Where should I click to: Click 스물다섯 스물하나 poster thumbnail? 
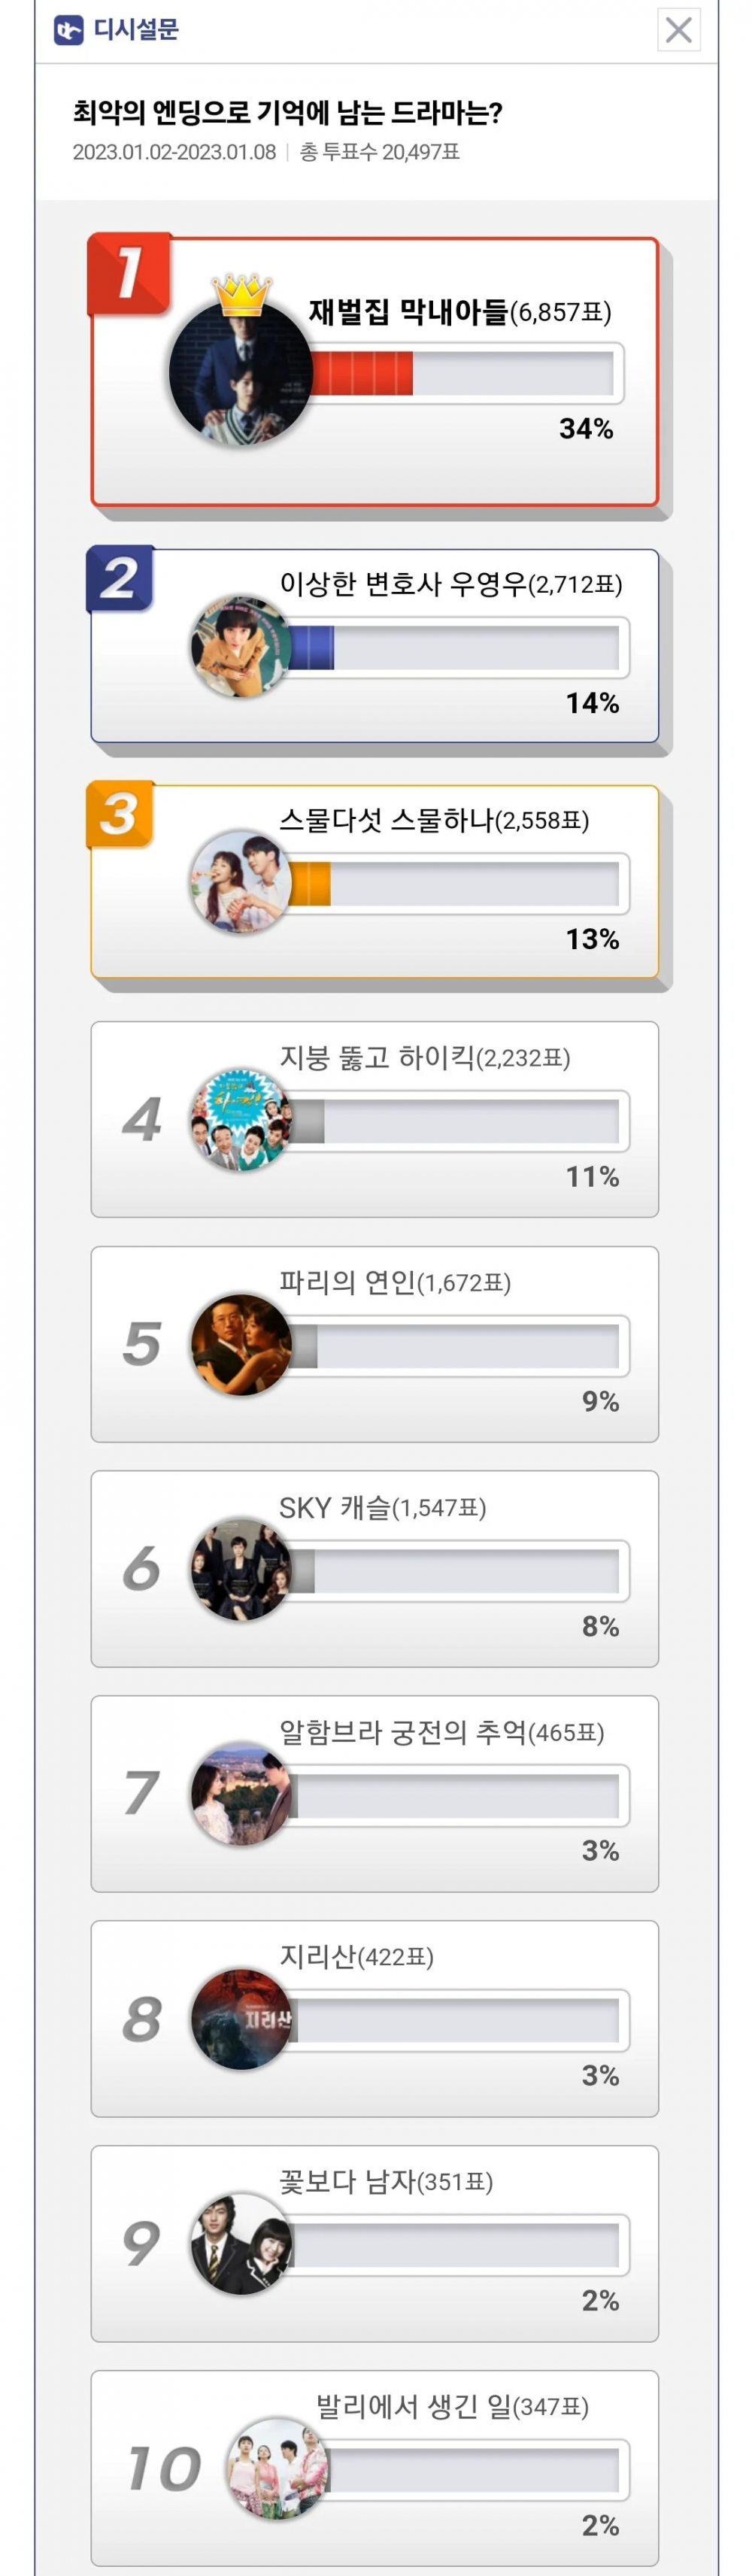point(241,882)
